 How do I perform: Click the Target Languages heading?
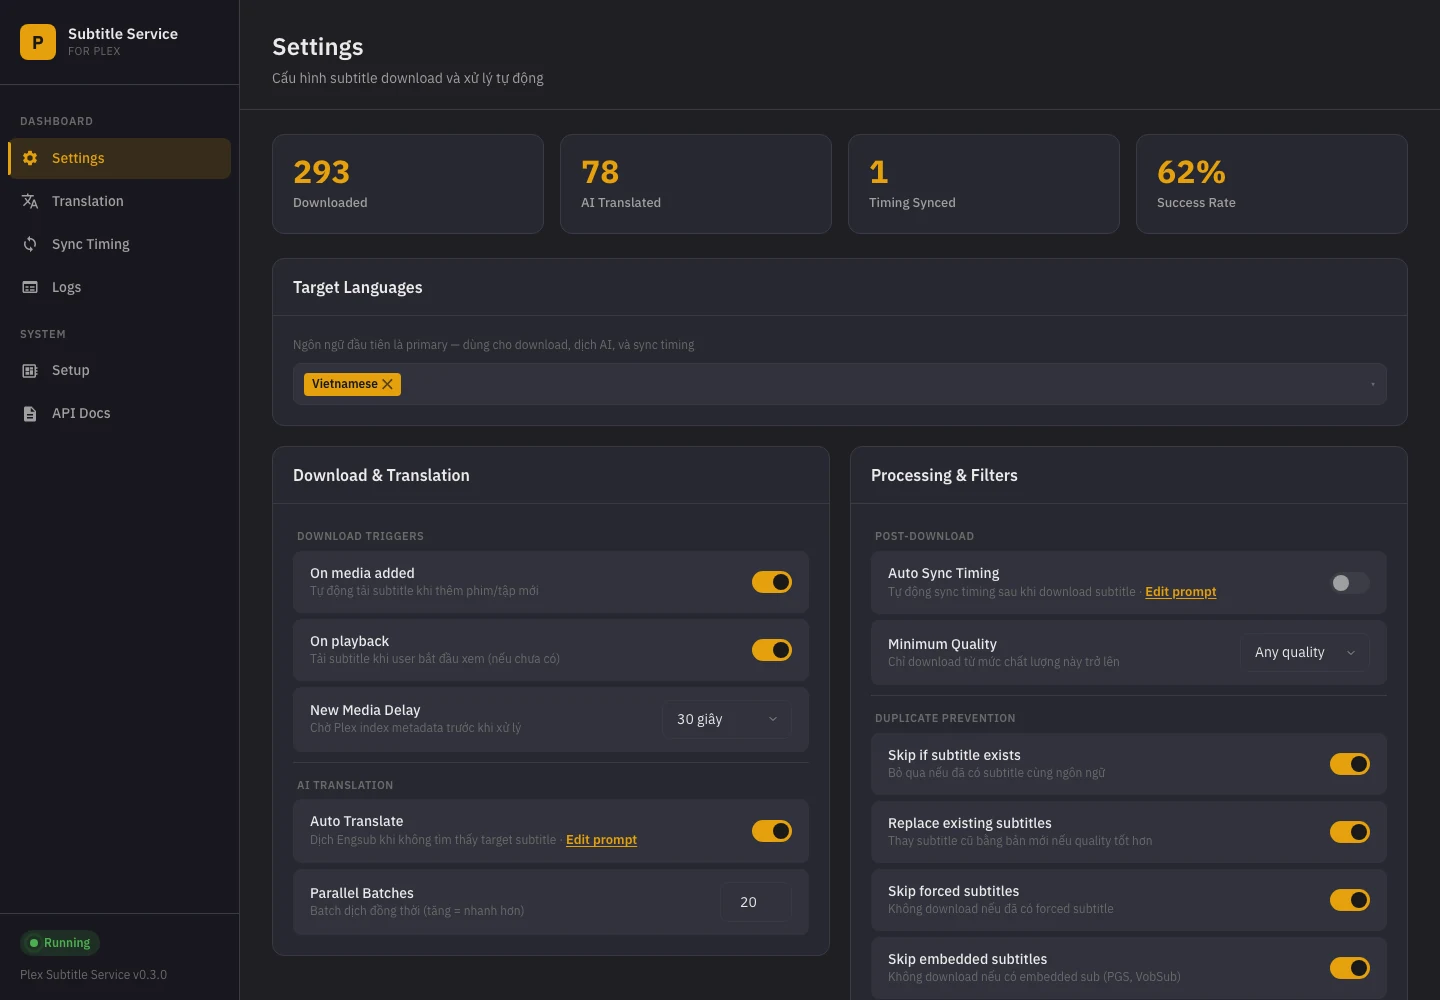click(358, 288)
